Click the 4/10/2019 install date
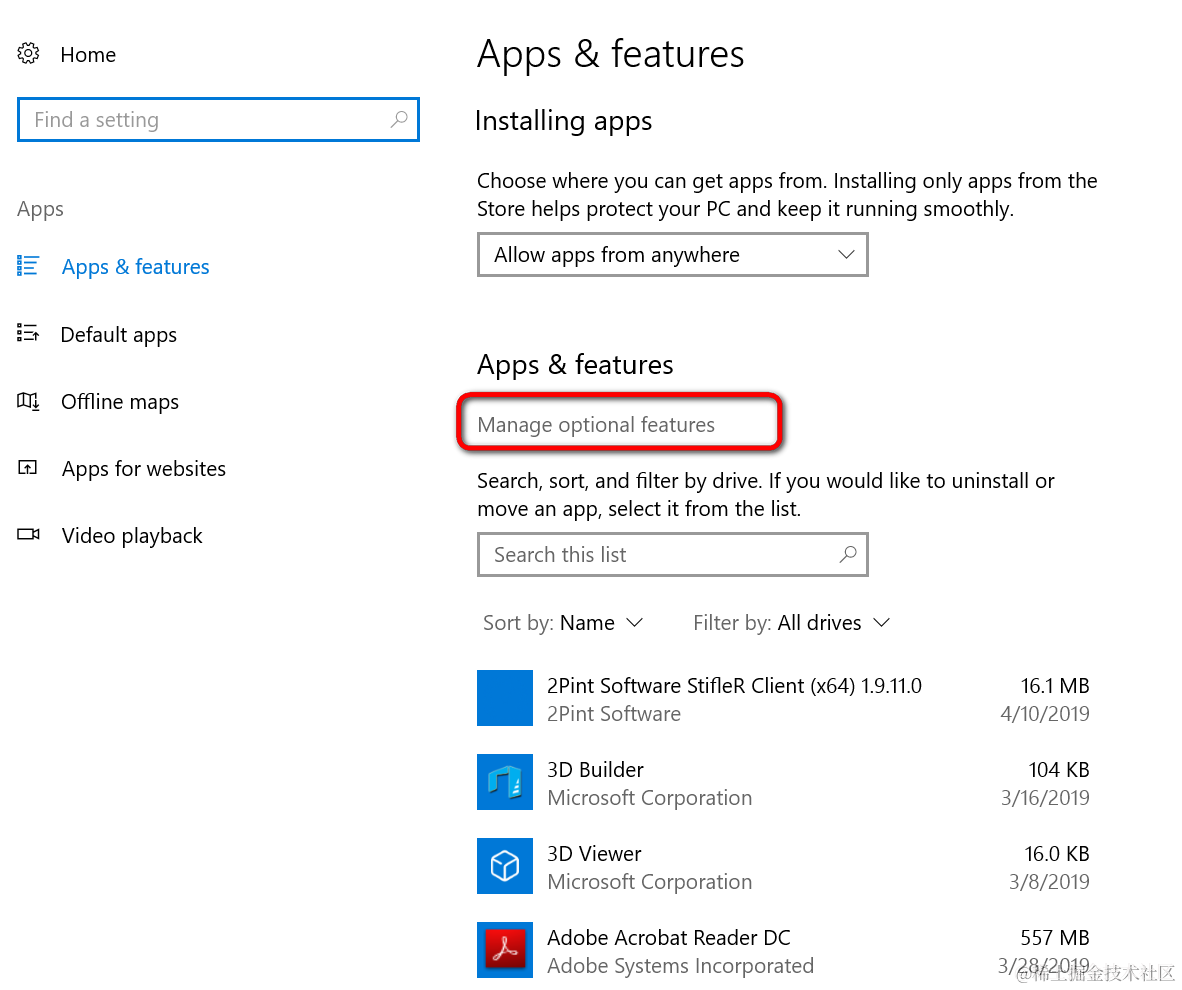Screen dimensions: 1182x990 pos(1044,714)
